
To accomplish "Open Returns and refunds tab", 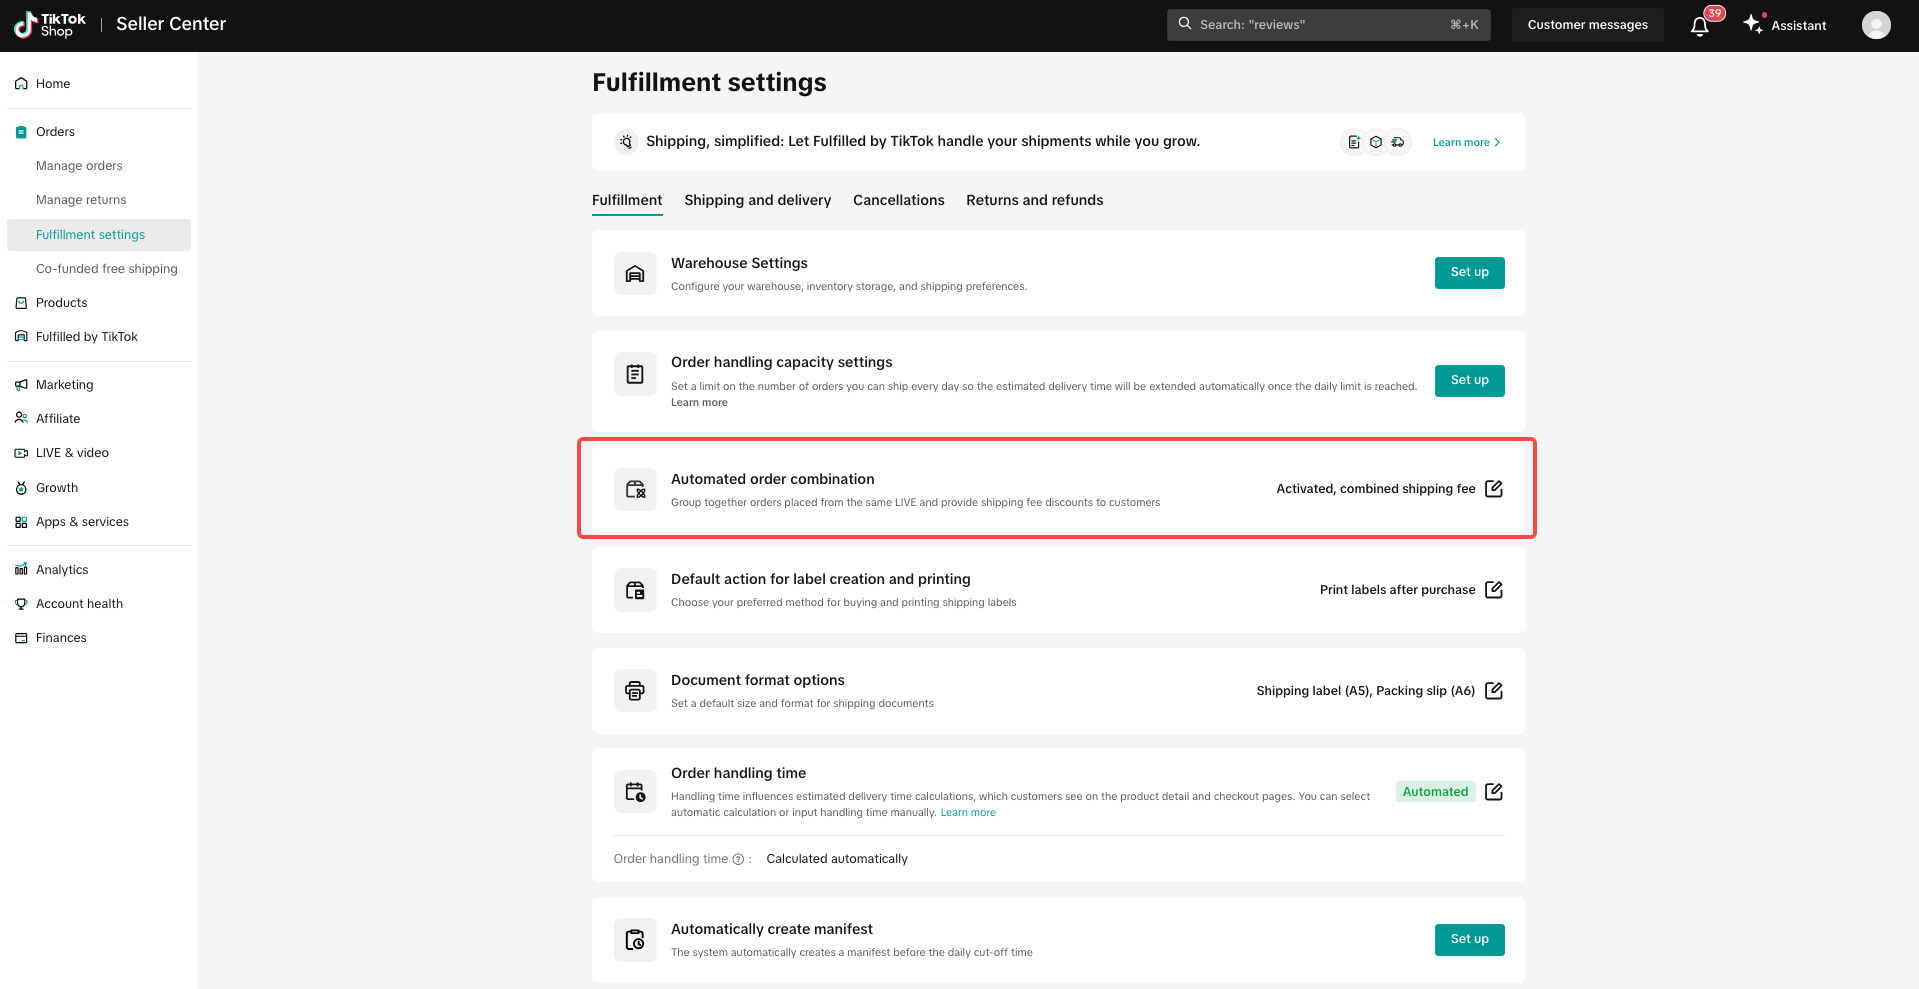I will tap(1034, 200).
